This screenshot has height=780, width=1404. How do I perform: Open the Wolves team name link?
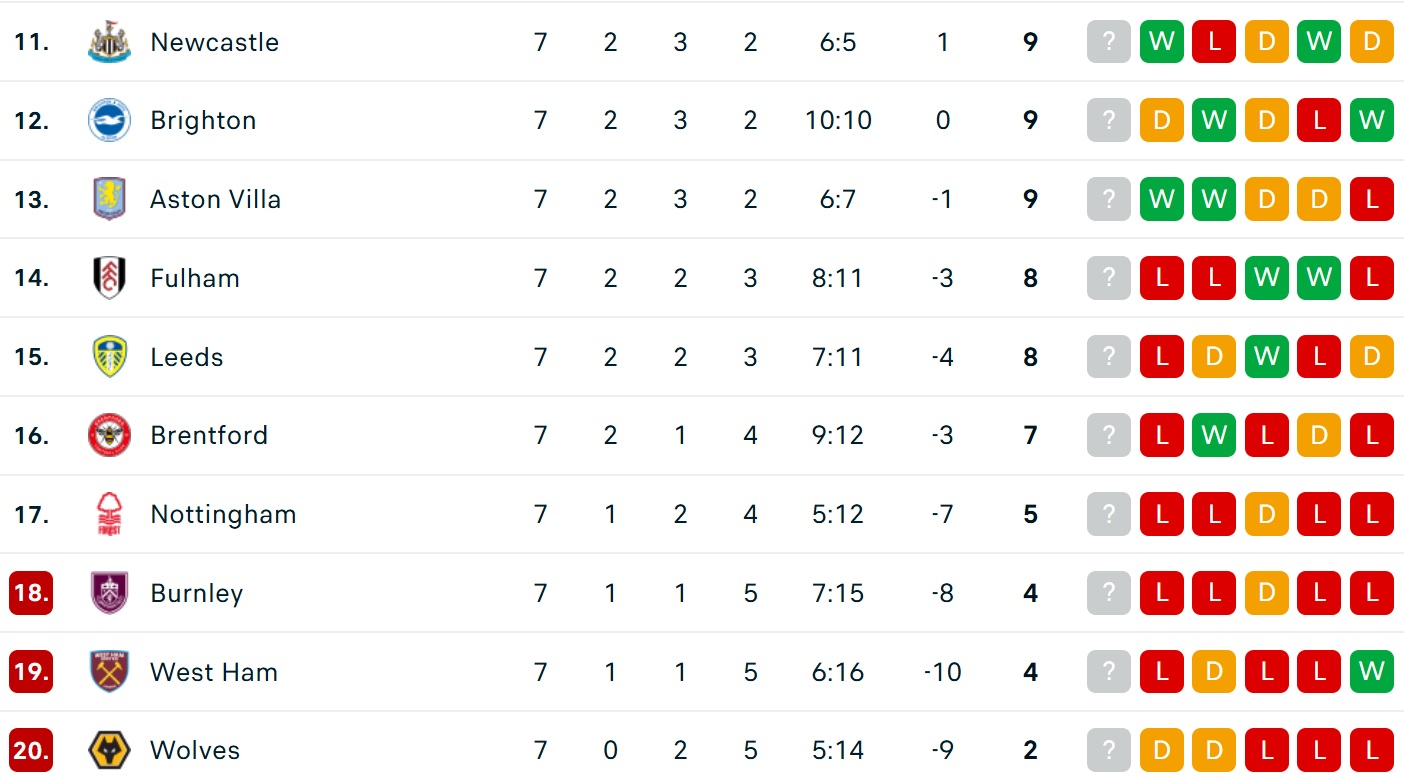pyautogui.click(x=195, y=751)
